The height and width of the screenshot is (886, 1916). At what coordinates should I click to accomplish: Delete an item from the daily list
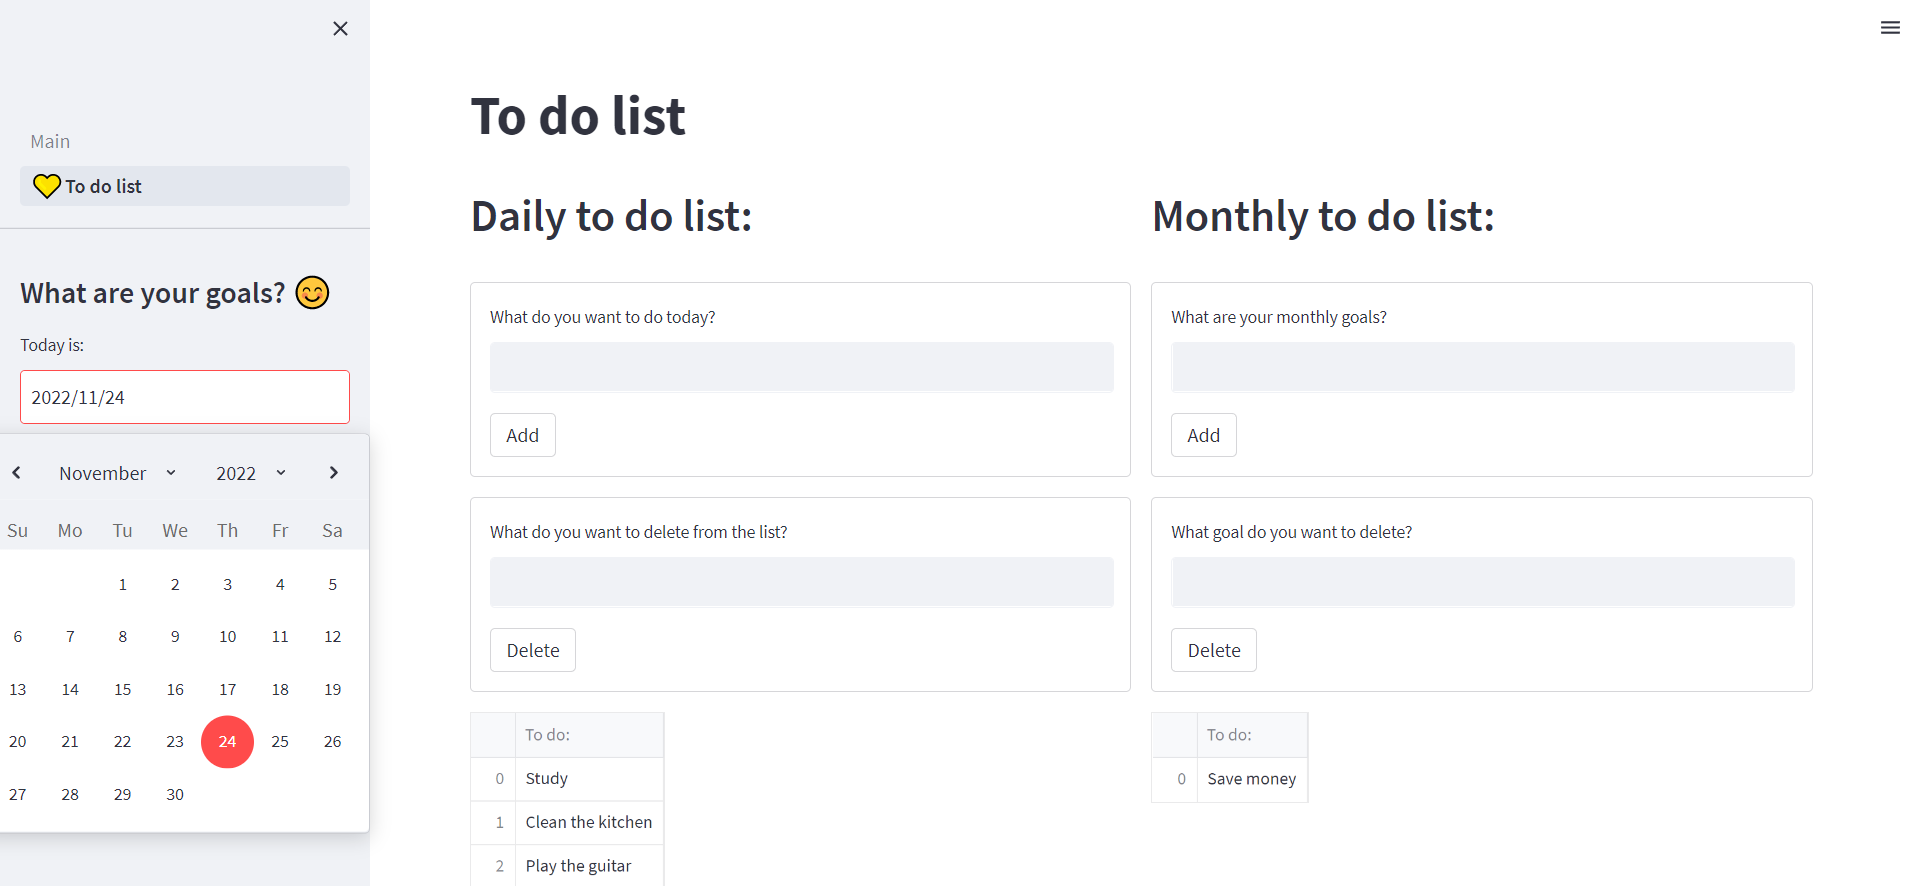(x=532, y=650)
